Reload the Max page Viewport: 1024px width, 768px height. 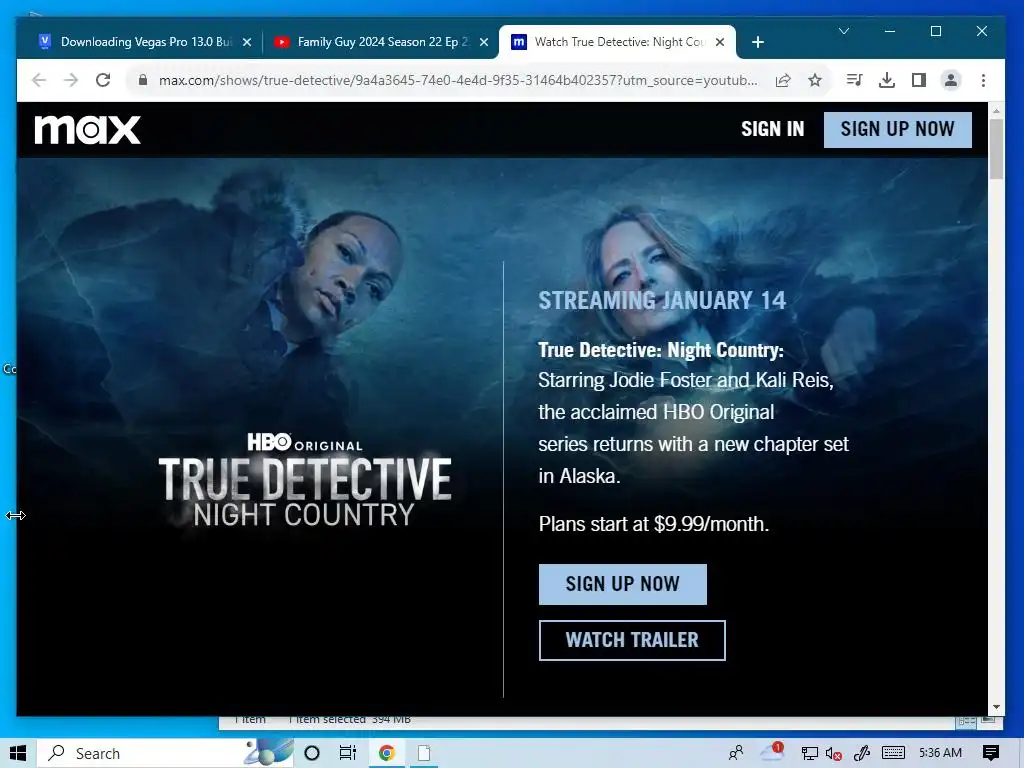103,80
